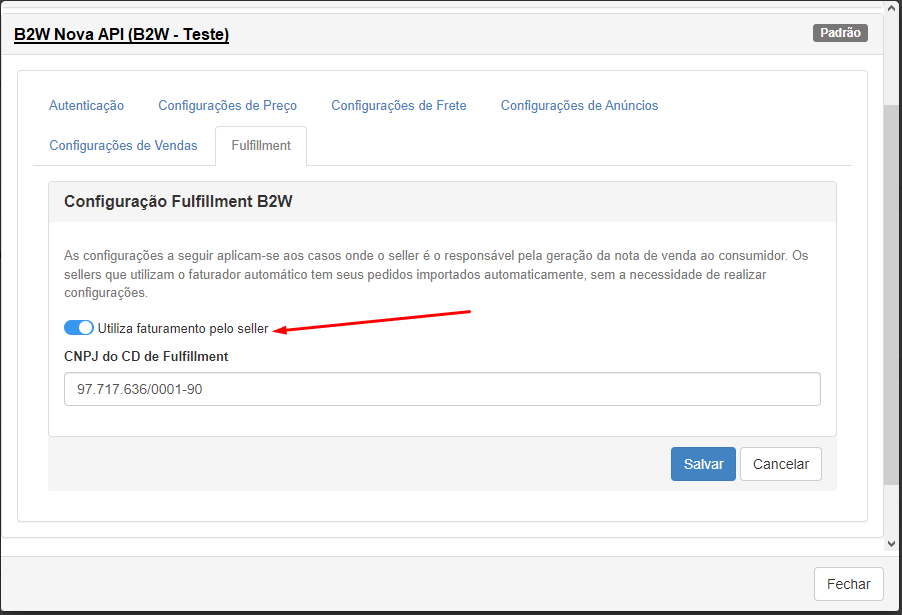Click B2W Nova API (B2W - Teste) title link

click(121, 35)
